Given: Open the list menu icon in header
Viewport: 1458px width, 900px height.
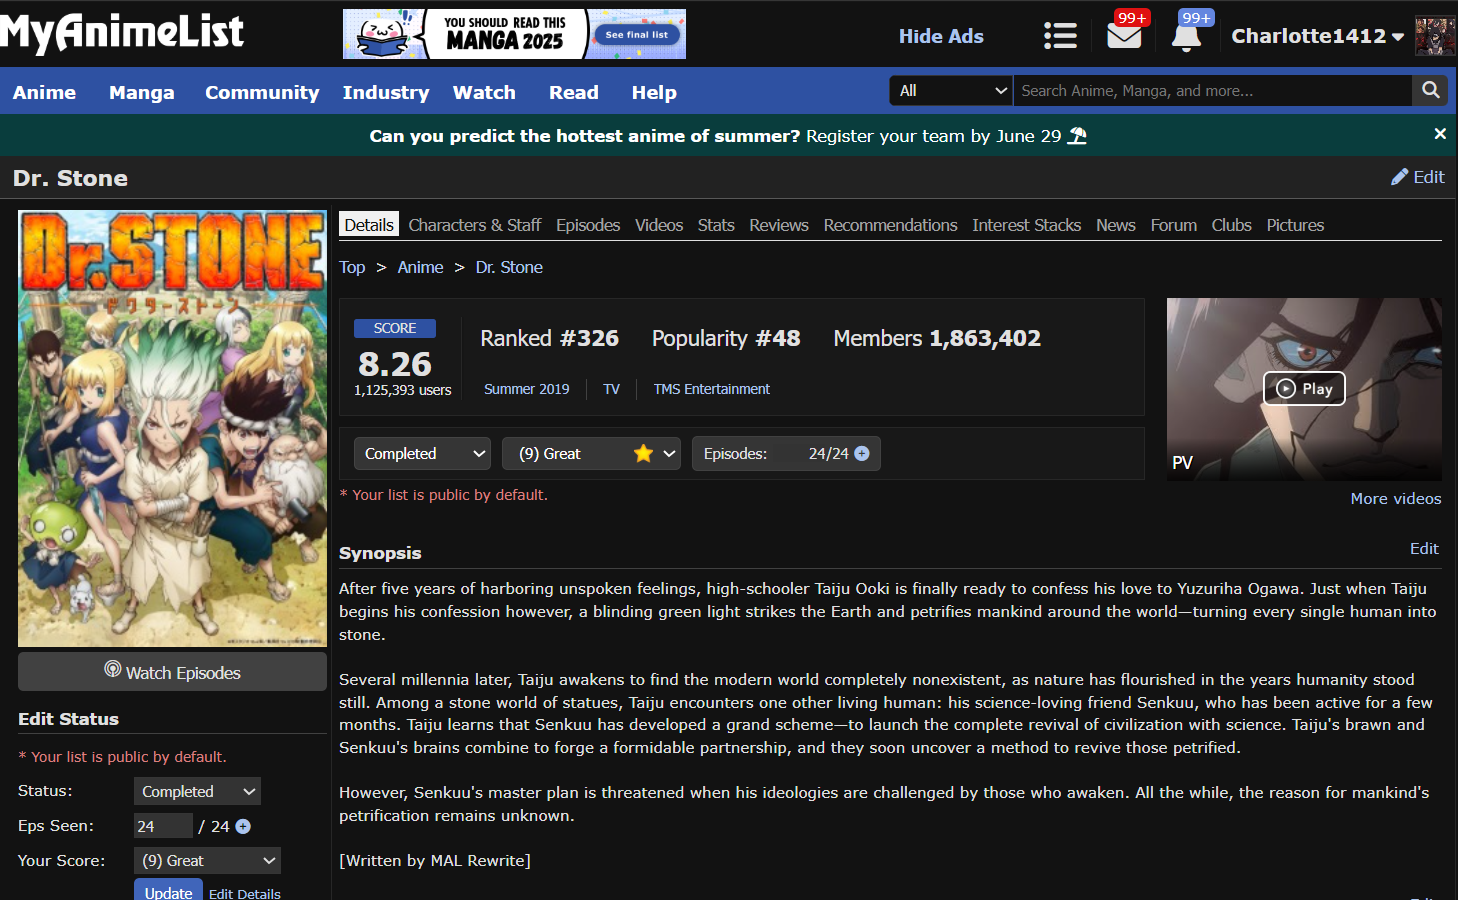Looking at the screenshot, I should pos(1060,36).
